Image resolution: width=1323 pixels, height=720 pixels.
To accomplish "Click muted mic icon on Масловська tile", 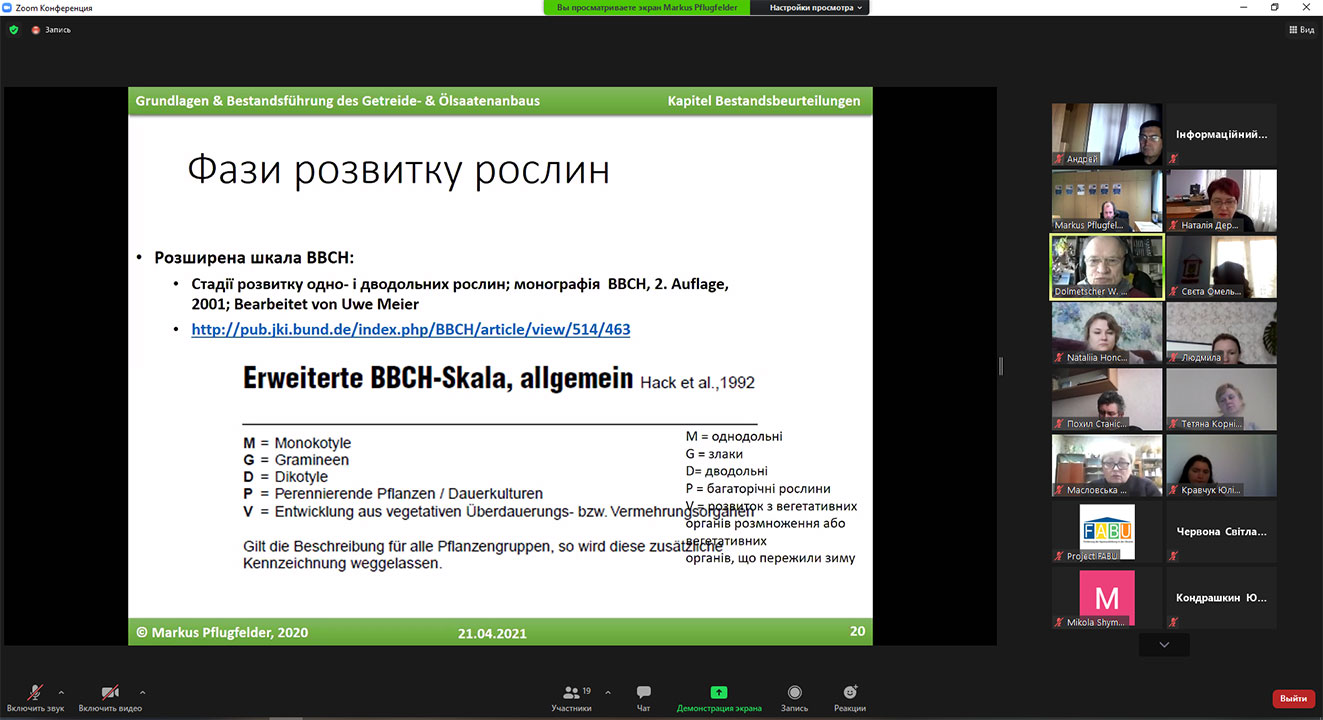I will click(1059, 490).
